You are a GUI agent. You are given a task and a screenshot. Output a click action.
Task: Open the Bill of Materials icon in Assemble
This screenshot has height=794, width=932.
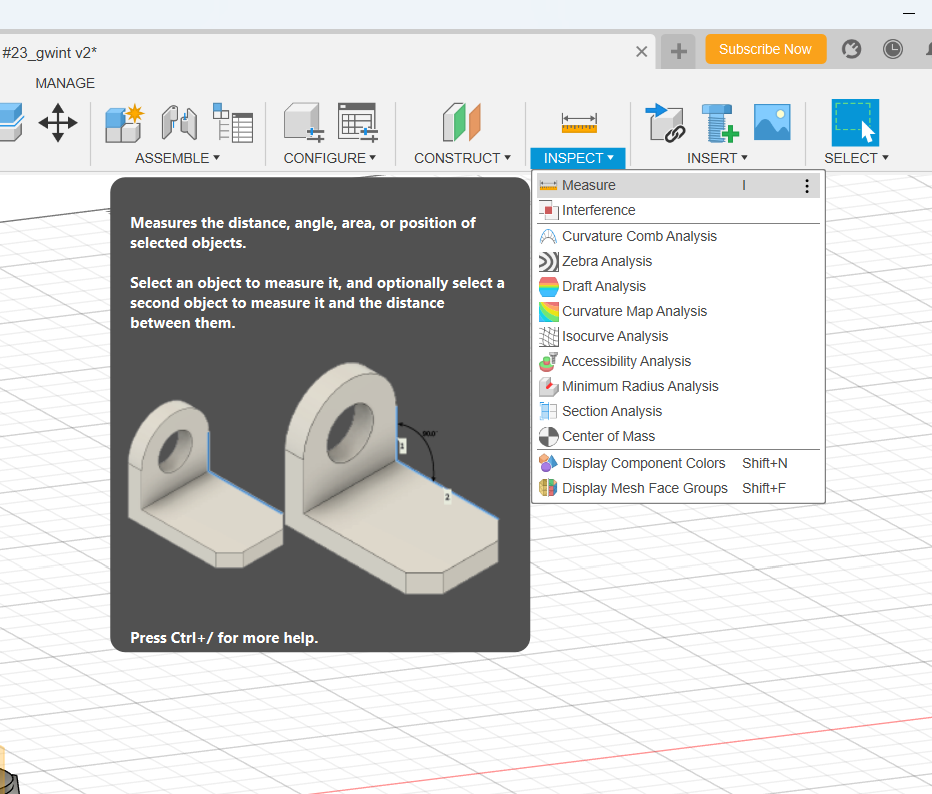(x=233, y=123)
